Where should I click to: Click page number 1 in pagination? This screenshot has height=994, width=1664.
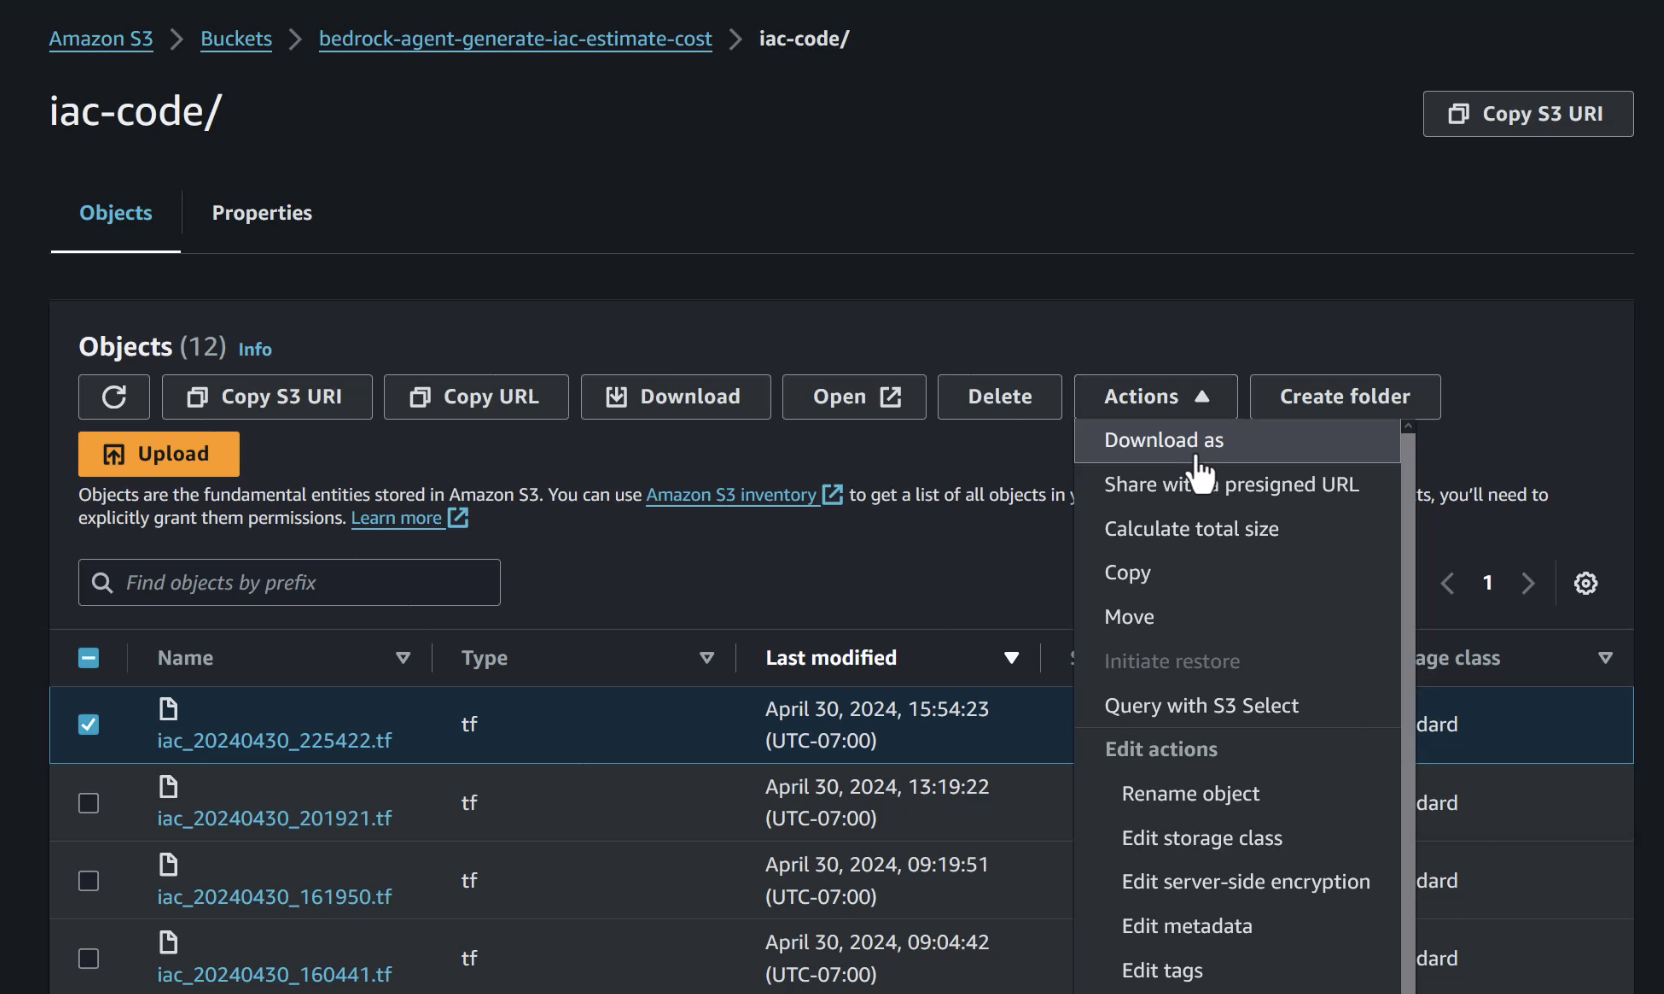click(x=1487, y=583)
